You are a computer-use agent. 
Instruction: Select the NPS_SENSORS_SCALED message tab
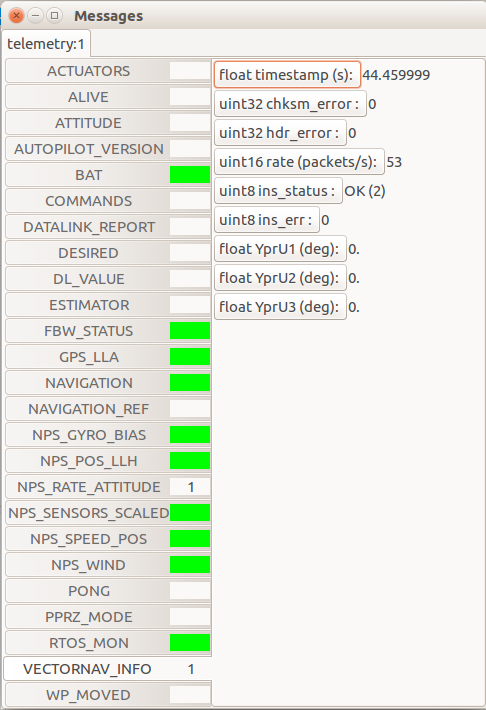[x=108, y=513]
